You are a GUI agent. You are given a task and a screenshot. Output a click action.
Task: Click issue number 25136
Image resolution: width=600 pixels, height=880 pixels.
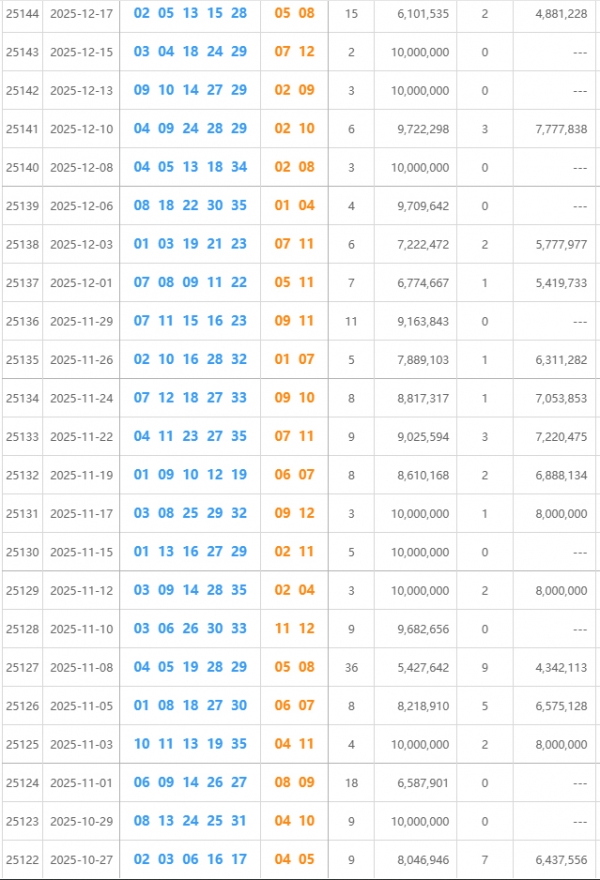pyautogui.click(x=21, y=321)
